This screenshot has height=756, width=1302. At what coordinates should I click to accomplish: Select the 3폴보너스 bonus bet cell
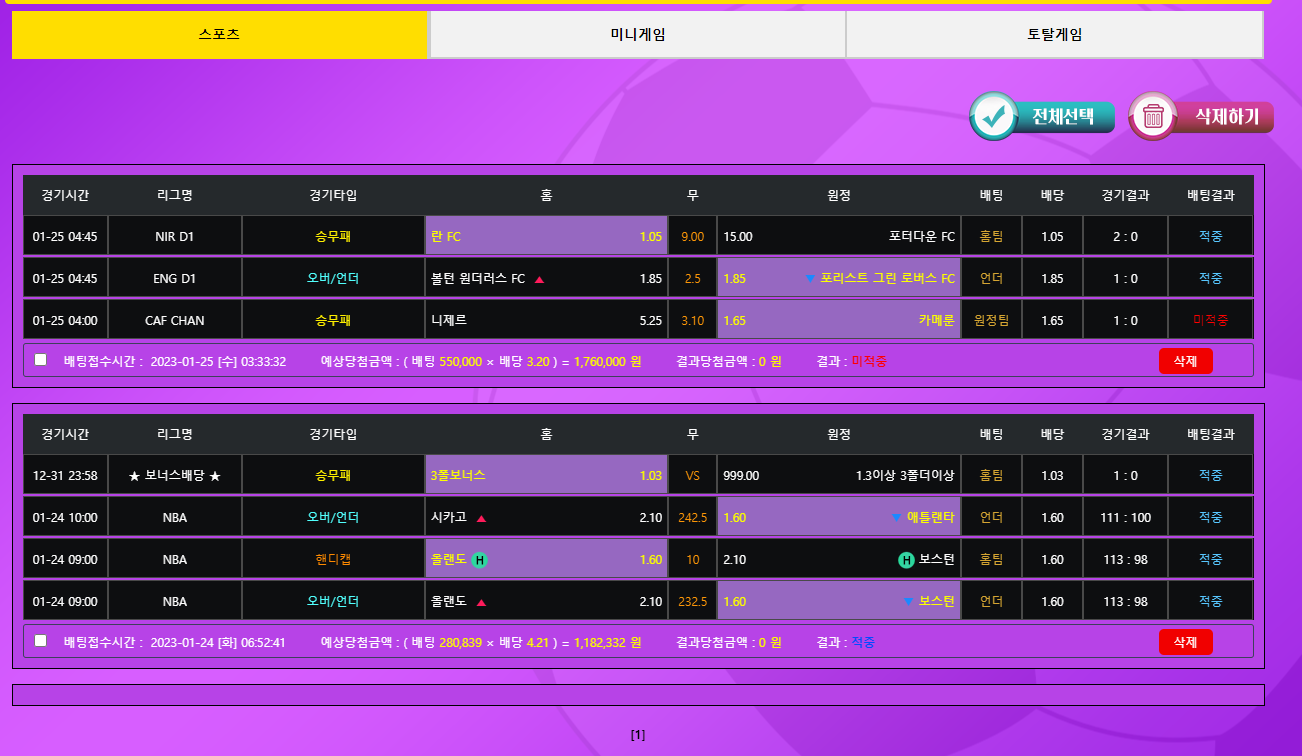[x=546, y=476]
